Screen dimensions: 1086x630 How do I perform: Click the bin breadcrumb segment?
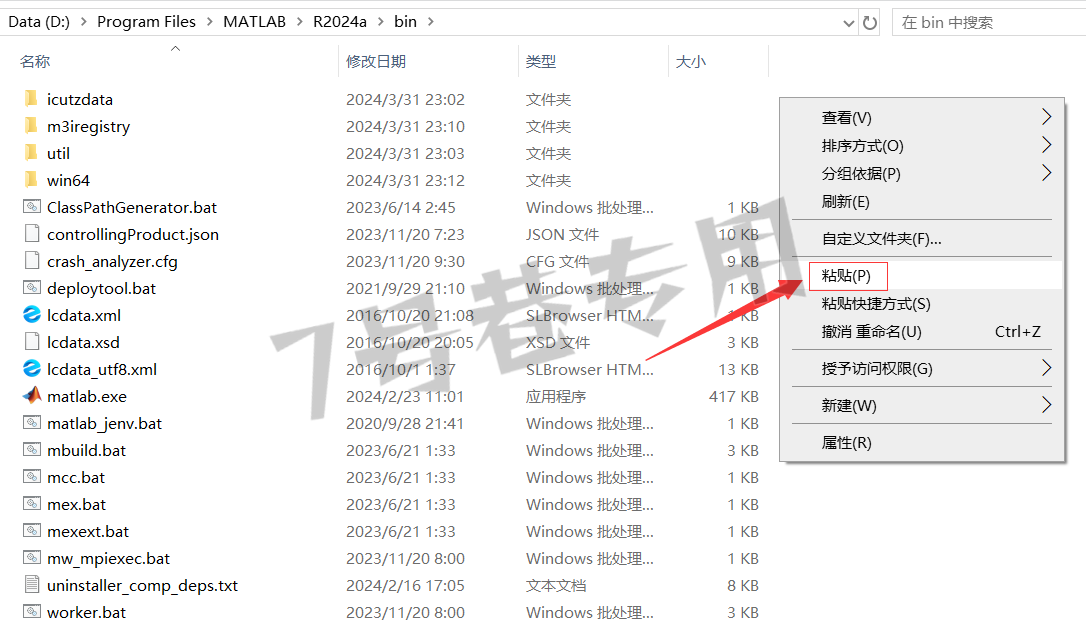click(405, 22)
